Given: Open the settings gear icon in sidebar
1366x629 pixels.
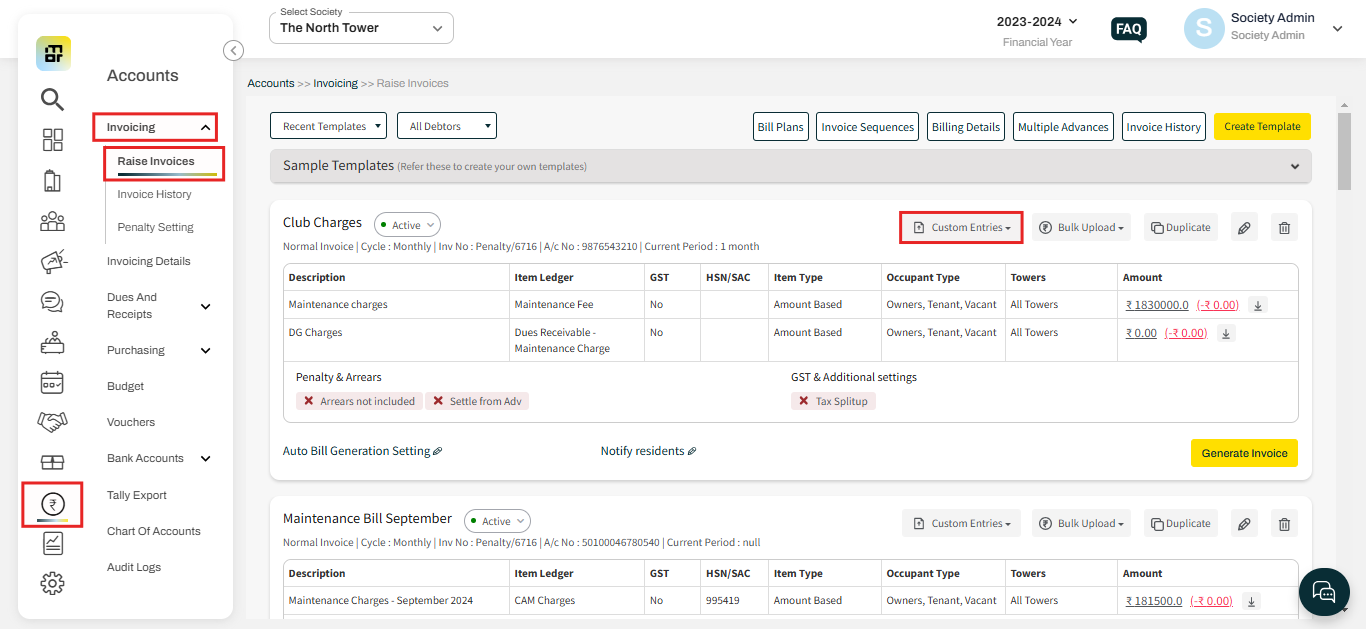Looking at the screenshot, I should (x=52, y=583).
